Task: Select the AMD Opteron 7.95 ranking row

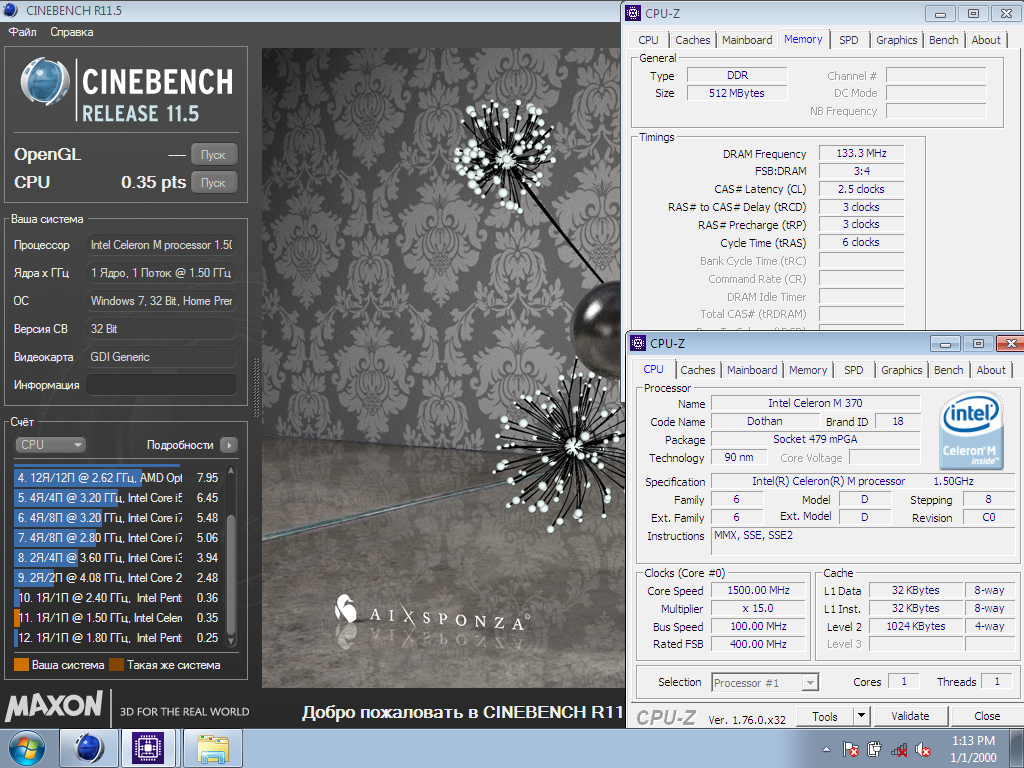Action: pos(118,477)
